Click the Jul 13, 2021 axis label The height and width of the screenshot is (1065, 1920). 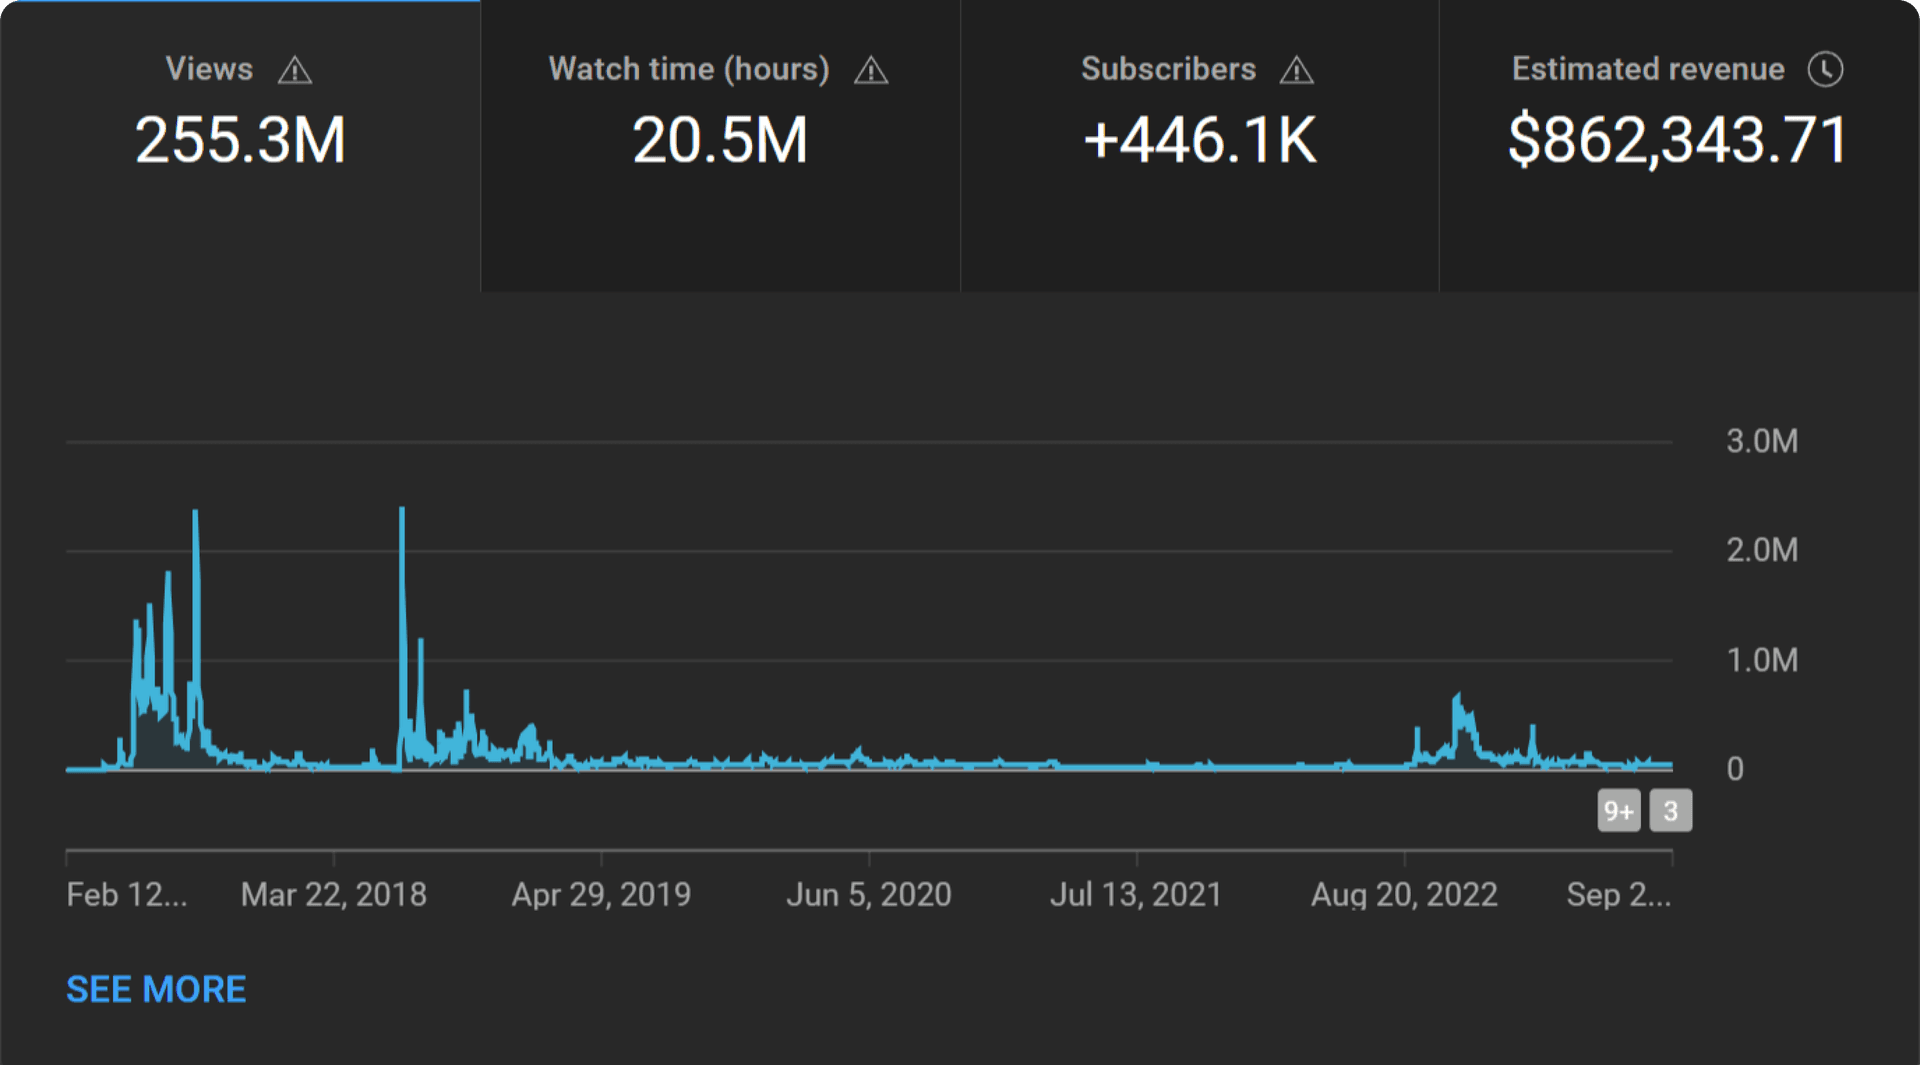pos(1136,894)
